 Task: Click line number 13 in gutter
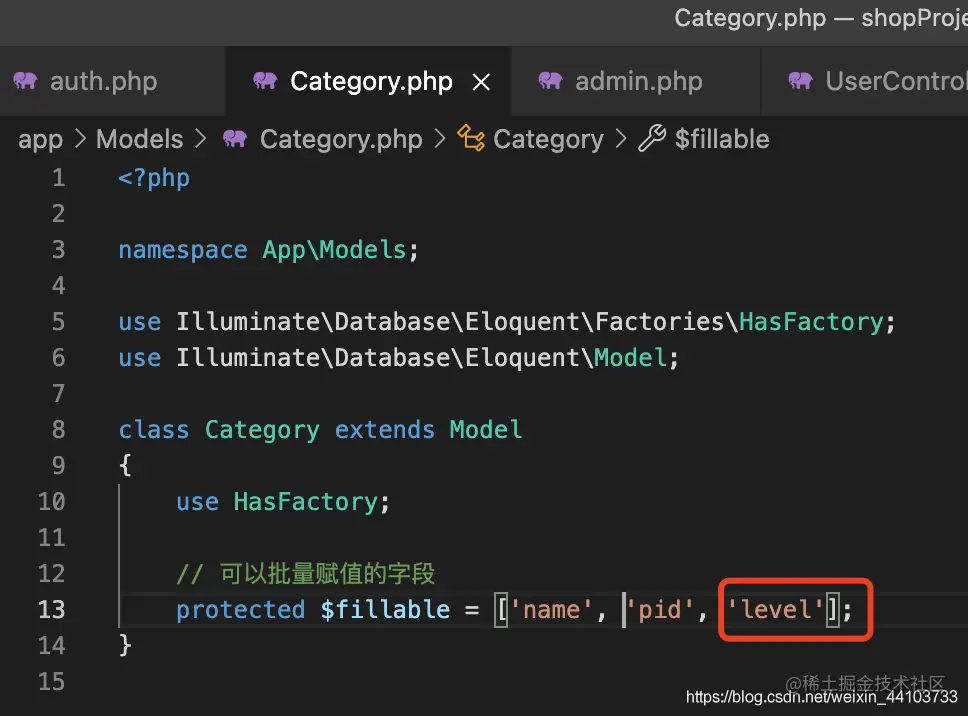pyautogui.click(x=51, y=610)
